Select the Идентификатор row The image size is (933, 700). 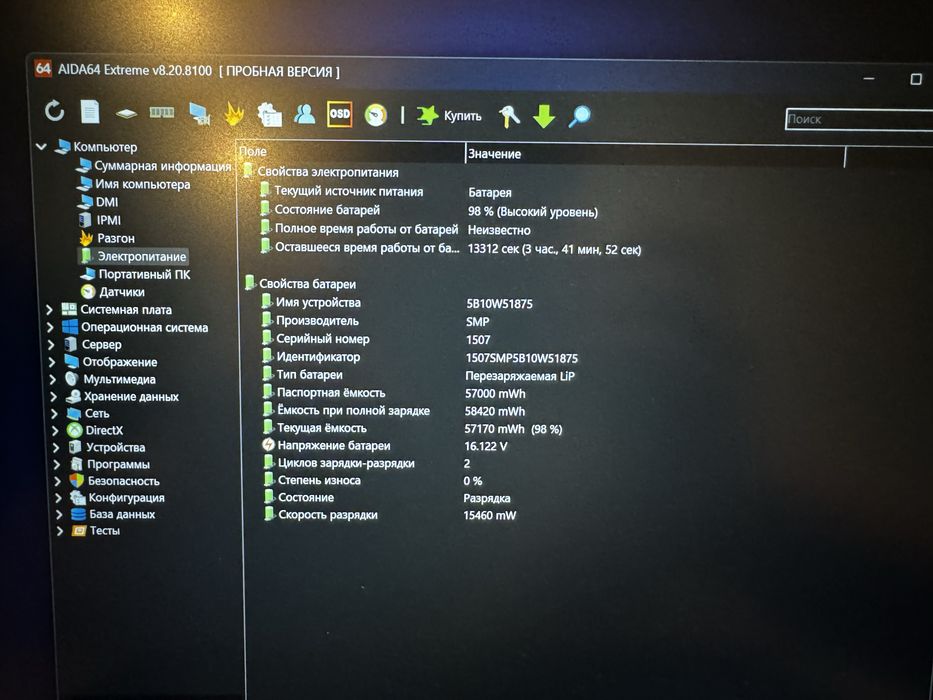tap(318, 357)
